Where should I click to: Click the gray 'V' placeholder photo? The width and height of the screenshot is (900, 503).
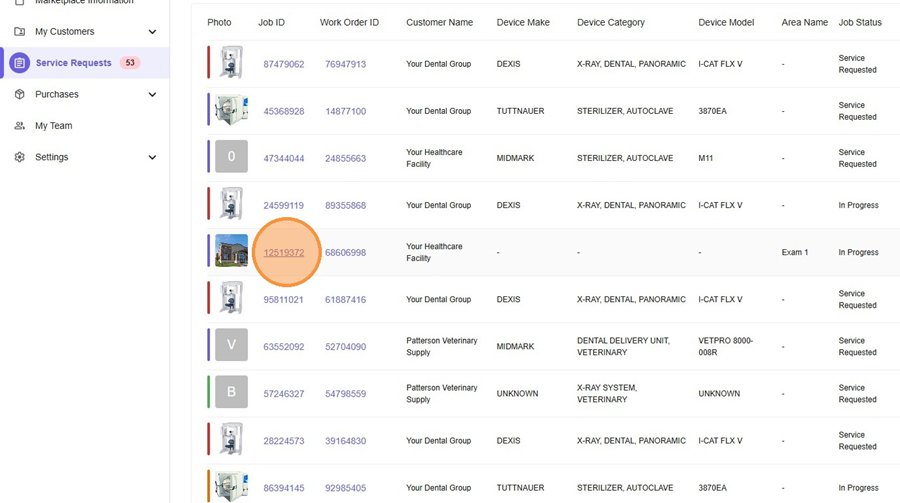[x=231, y=346]
